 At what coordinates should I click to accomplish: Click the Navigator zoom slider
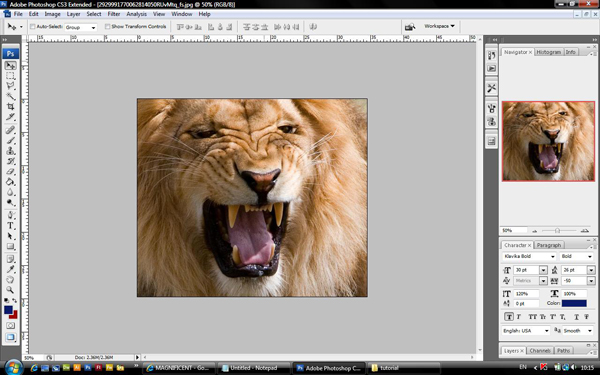point(558,230)
